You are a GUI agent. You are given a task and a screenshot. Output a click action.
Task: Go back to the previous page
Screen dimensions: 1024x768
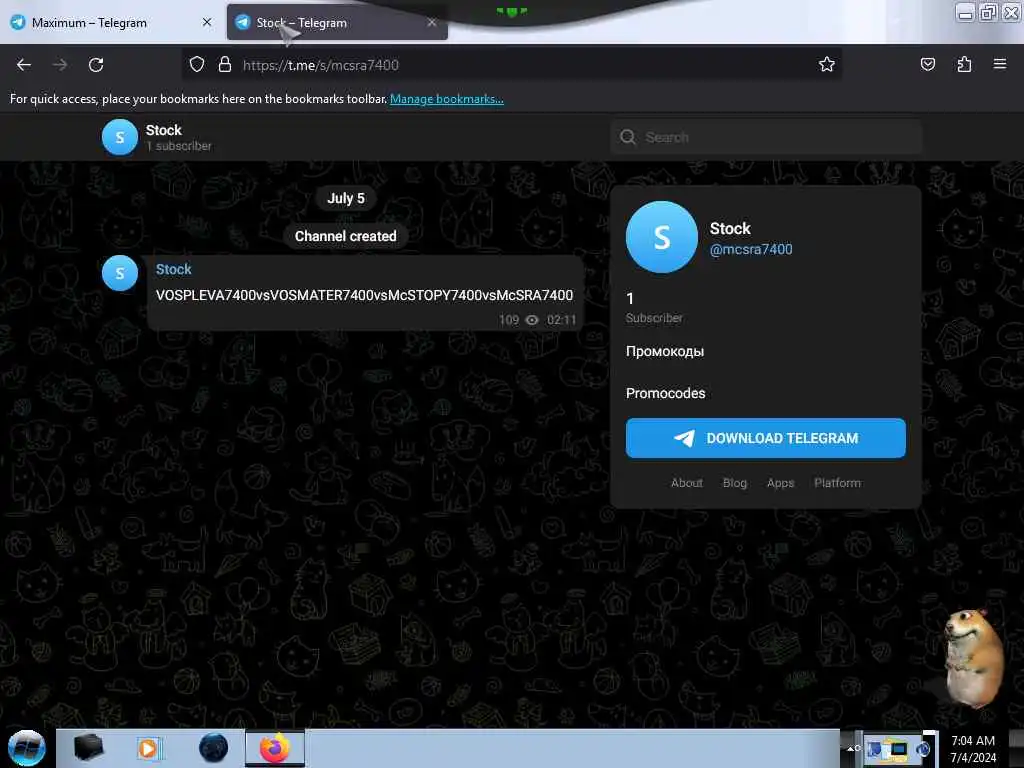point(24,65)
